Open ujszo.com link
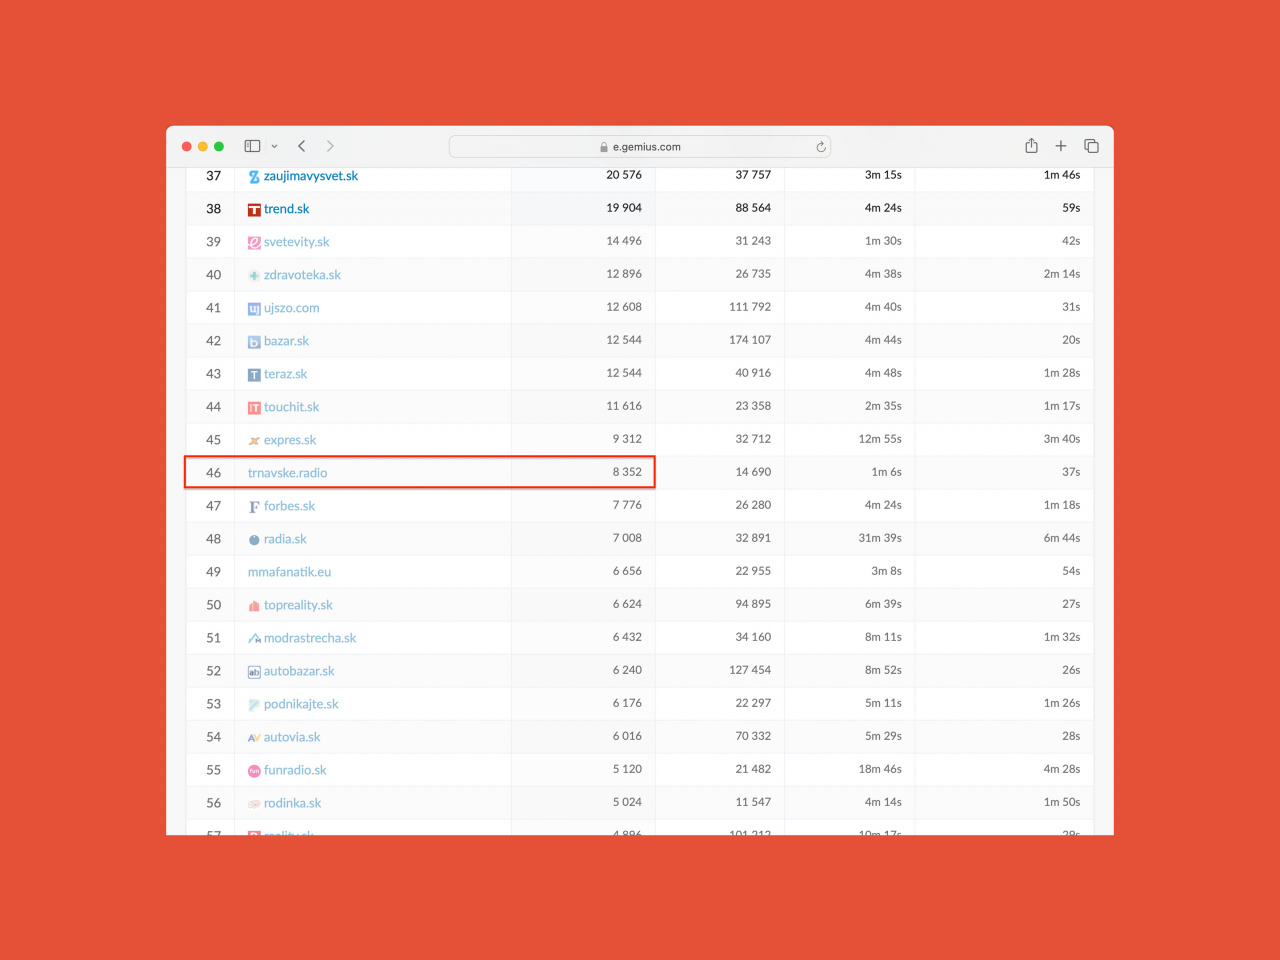The image size is (1280, 960). [291, 308]
